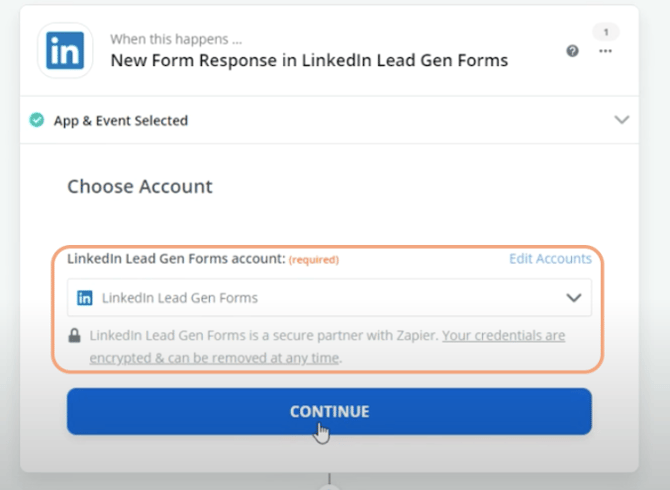Click the connector line below the step card
Viewport: 670px width, 490px height.
point(329,478)
